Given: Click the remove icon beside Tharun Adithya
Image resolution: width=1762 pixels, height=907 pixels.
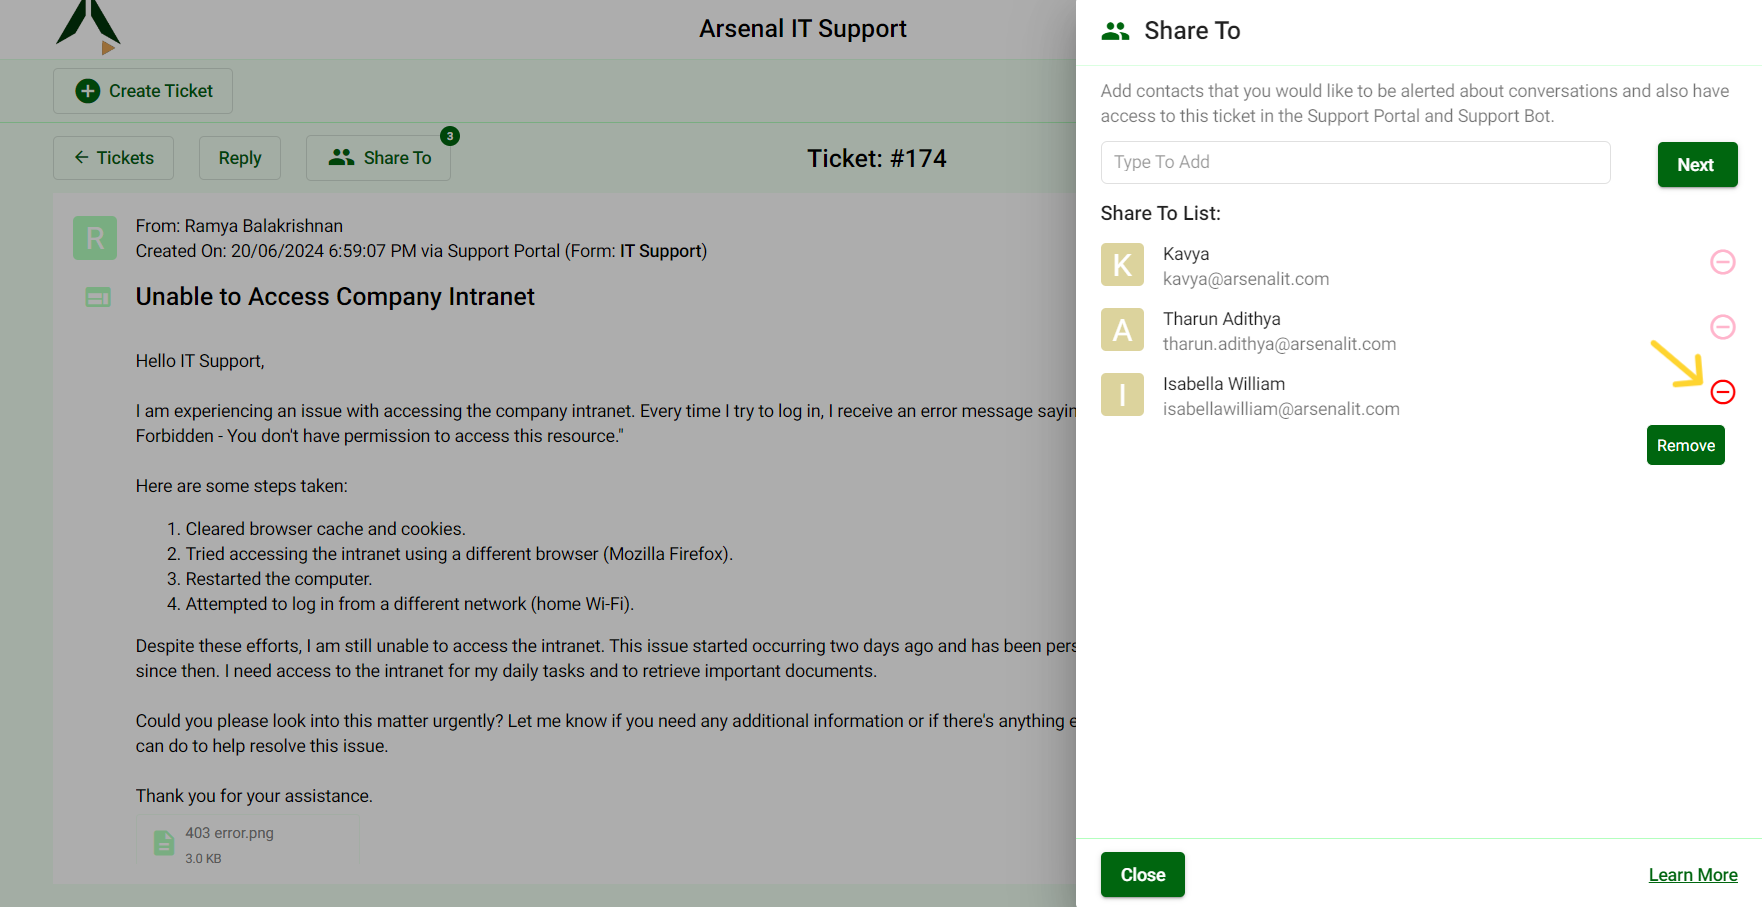Looking at the screenshot, I should 1722,327.
